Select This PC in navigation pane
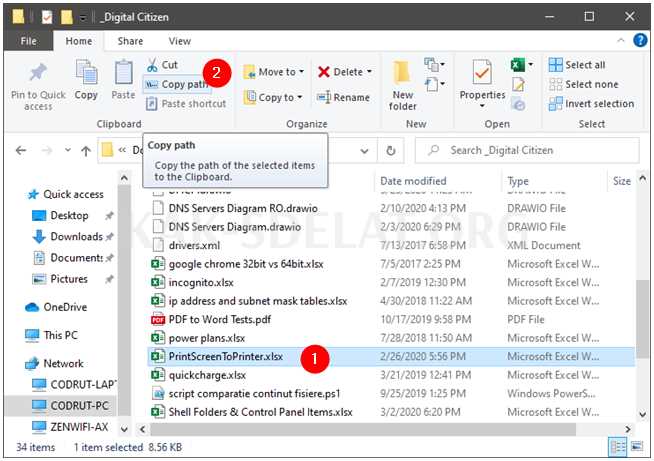Image resolution: width=654 pixels, height=461 pixels. click(x=51, y=335)
